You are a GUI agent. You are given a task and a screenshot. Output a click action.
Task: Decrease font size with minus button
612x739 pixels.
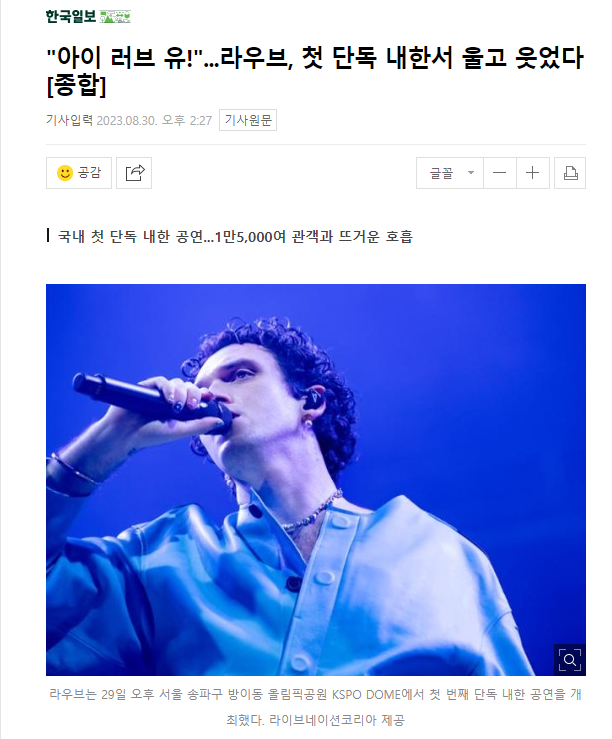coord(499,173)
